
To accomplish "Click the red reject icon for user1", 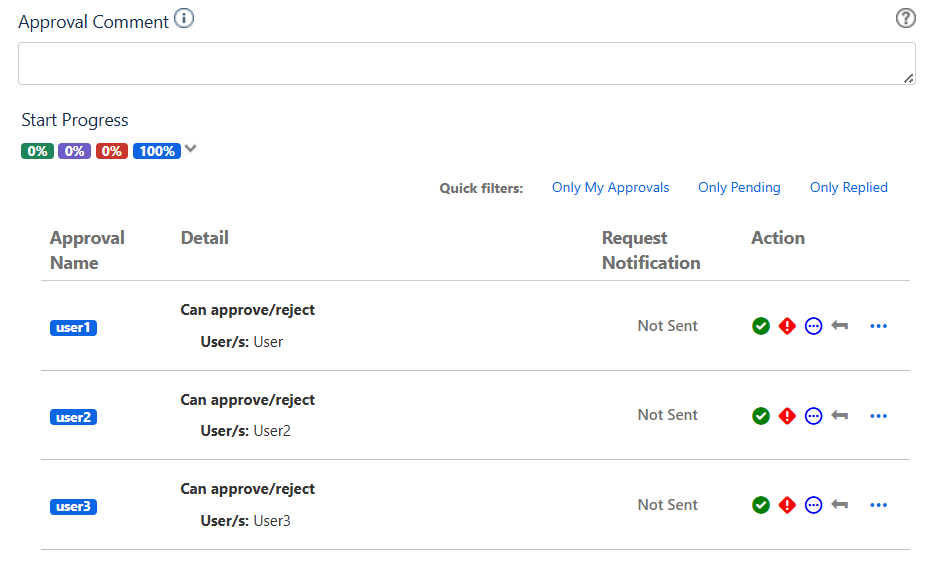I will coord(787,326).
